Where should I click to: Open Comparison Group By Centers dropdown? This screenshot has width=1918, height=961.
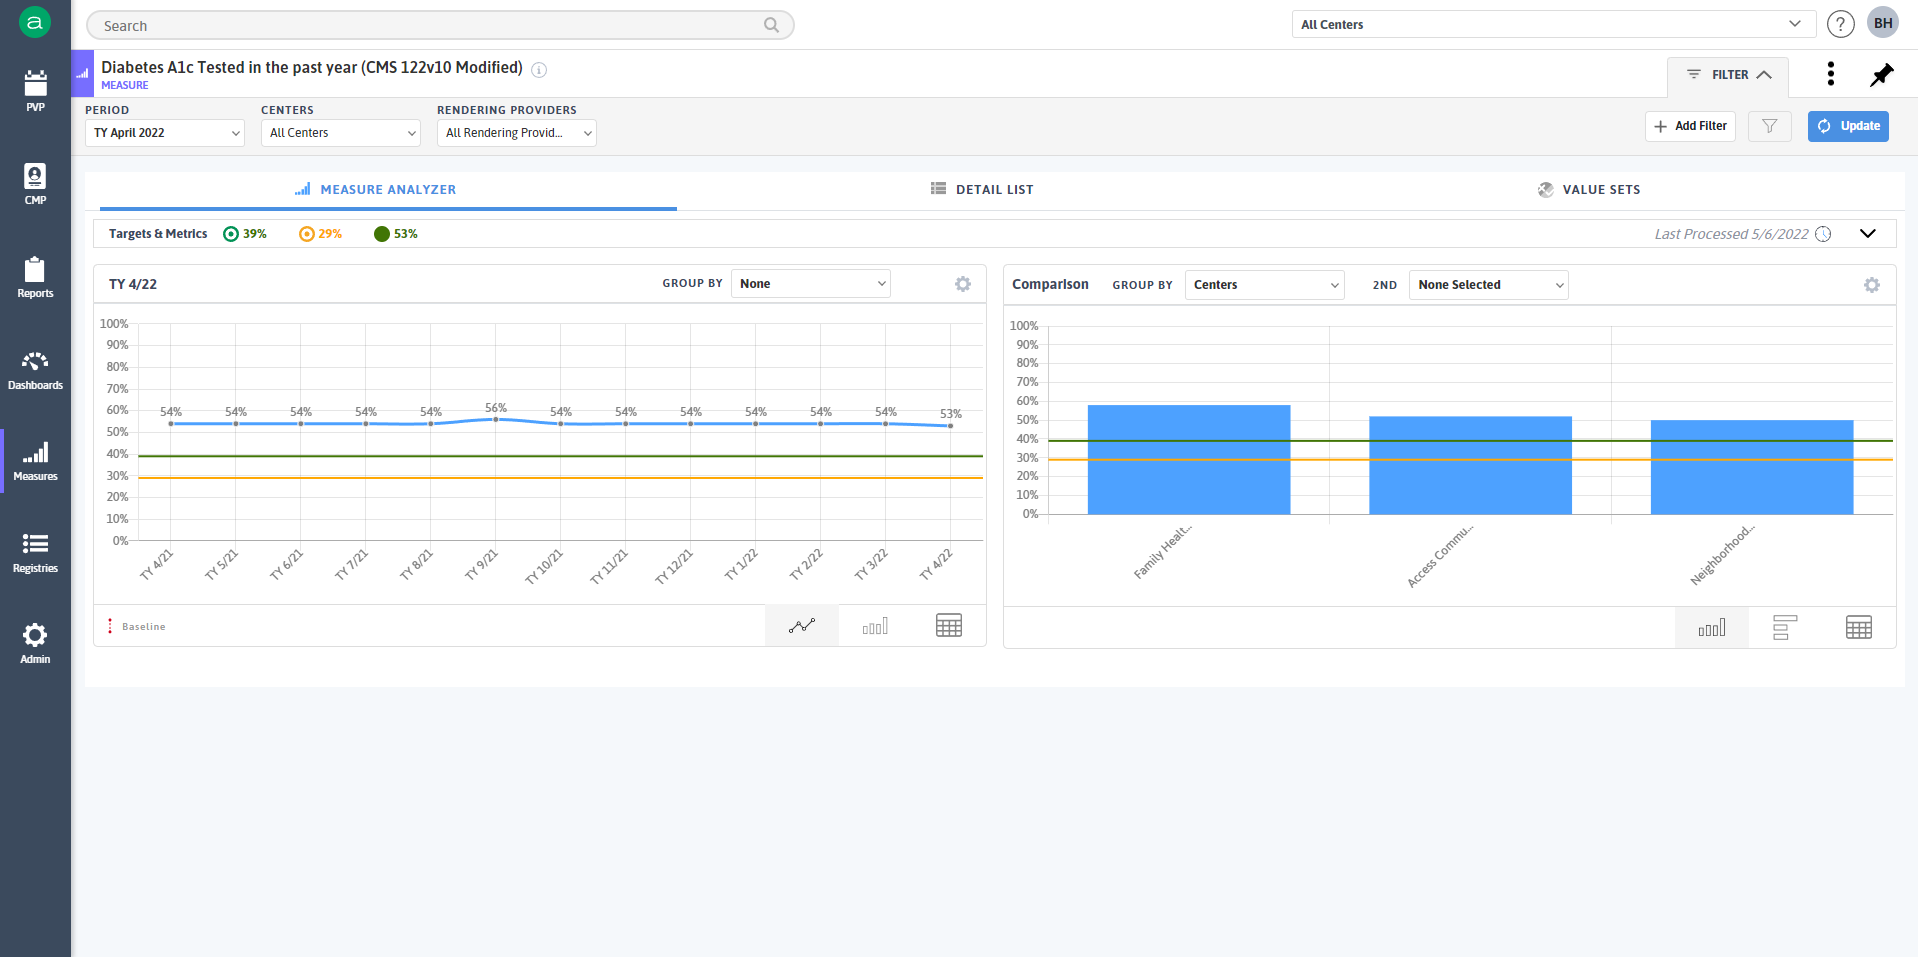click(1265, 285)
